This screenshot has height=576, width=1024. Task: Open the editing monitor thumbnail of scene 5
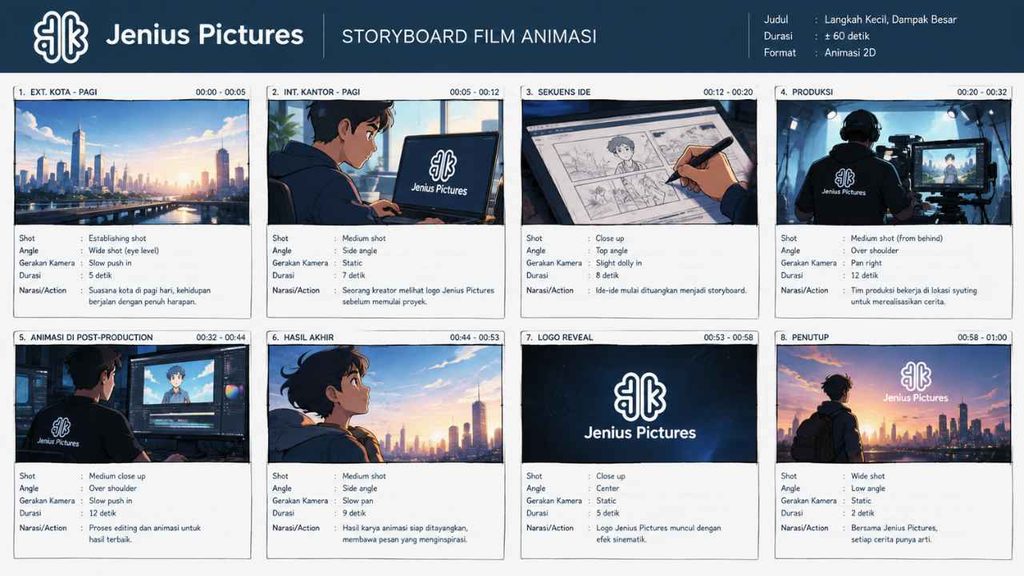pos(132,404)
